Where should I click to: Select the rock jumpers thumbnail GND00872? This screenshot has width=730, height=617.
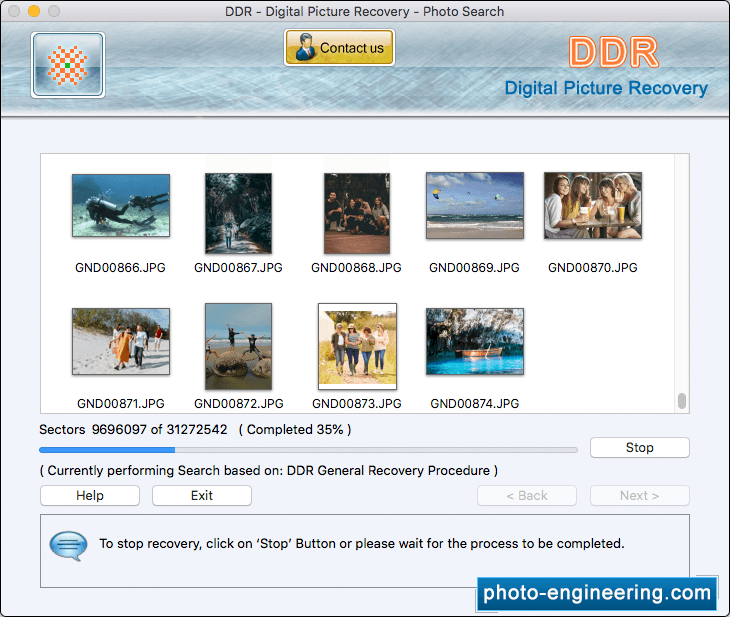tap(238, 346)
